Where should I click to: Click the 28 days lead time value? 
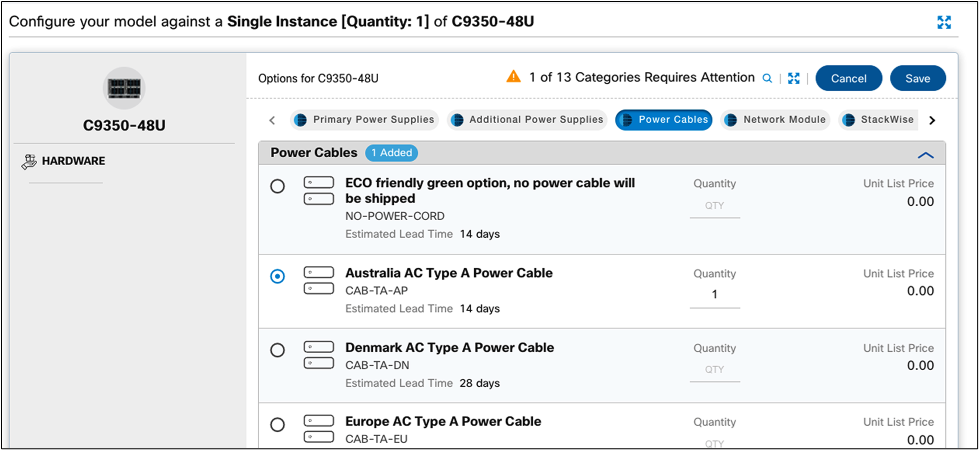point(480,383)
